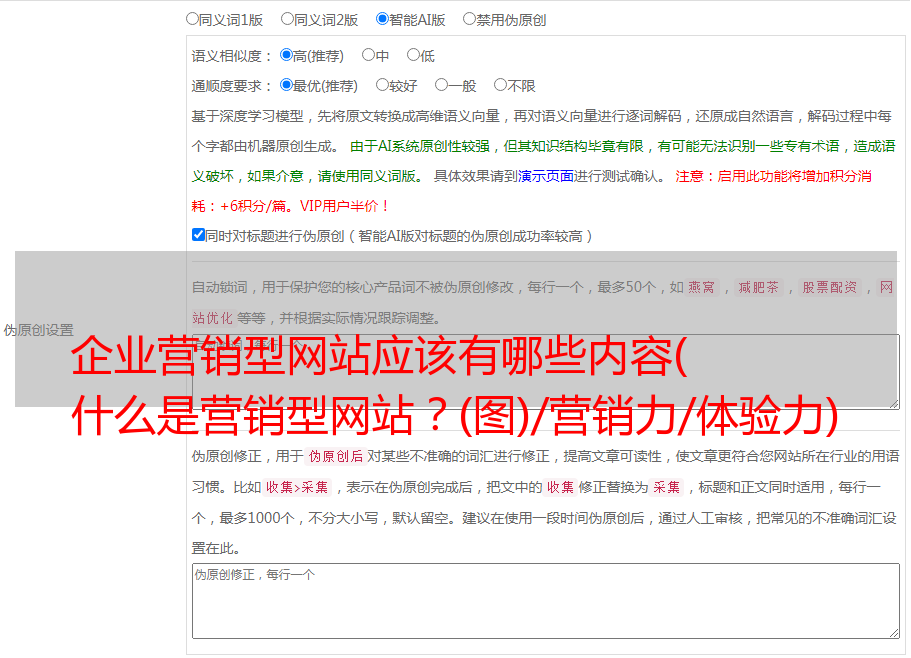Set 通顺度要求 to 最优(推荐)
911x658 pixels.
click(x=286, y=85)
